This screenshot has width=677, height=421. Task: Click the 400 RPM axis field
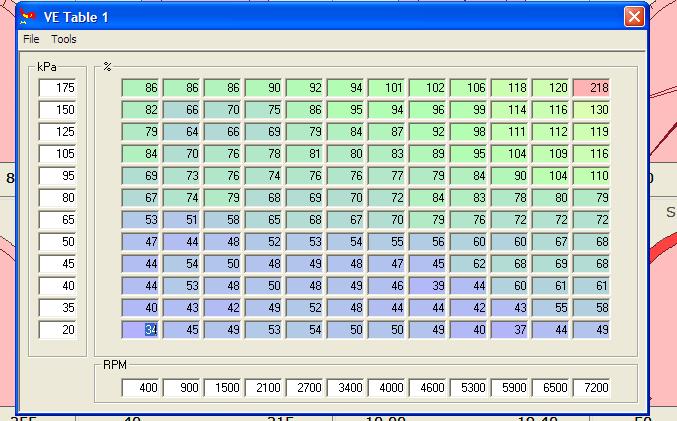(x=140, y=387)
